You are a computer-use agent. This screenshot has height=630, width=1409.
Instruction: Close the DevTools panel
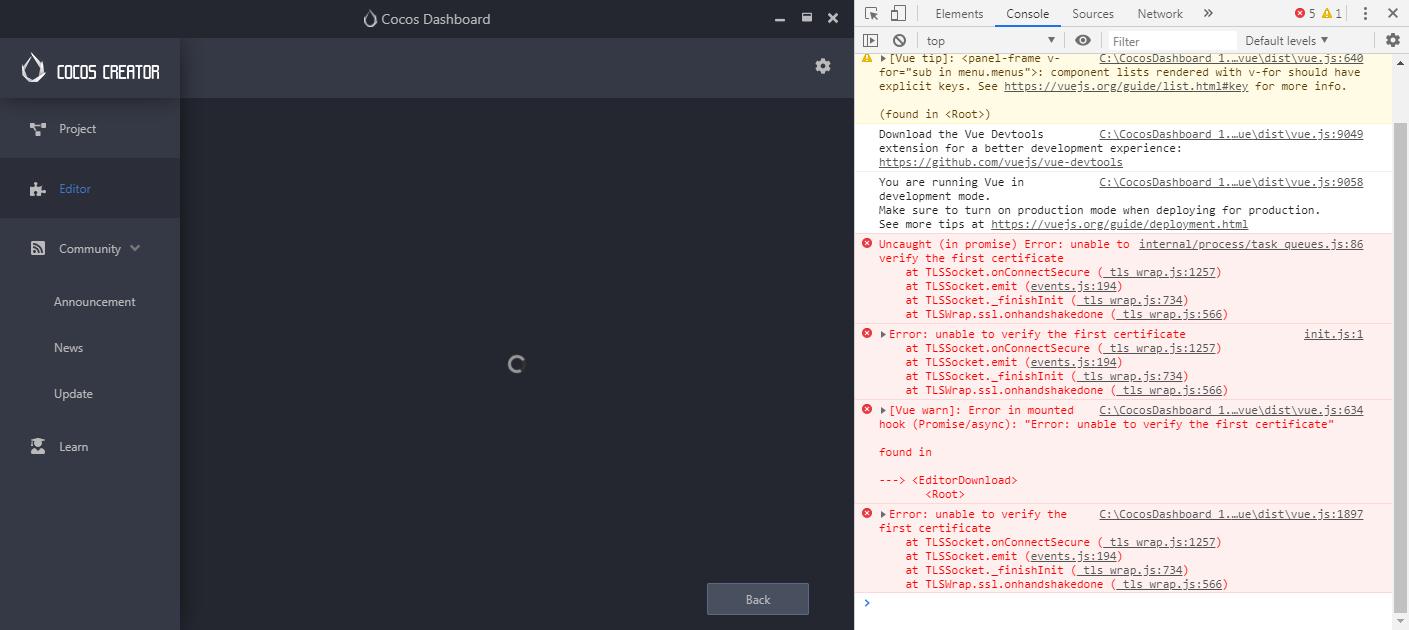[x=1393, y=14]
